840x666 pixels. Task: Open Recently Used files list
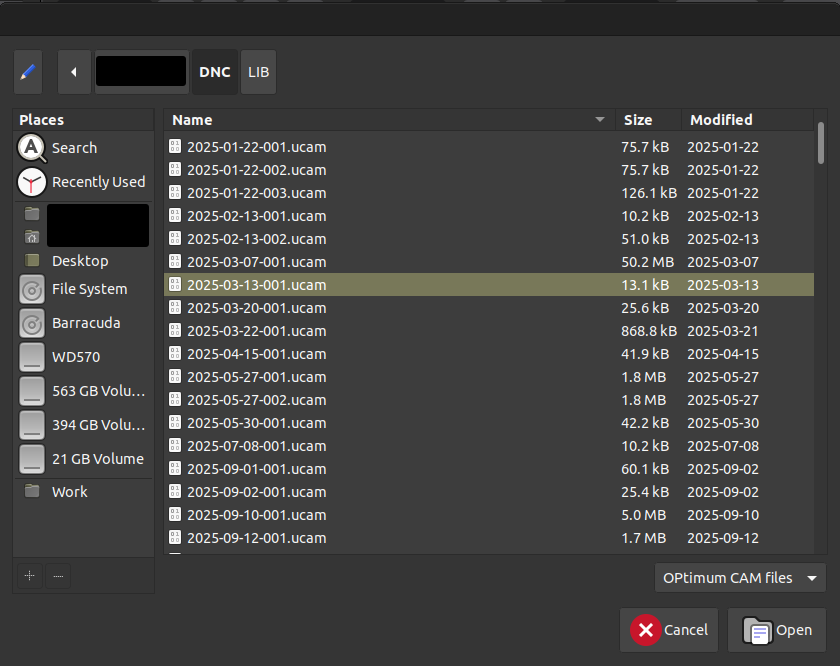click(98, 182)
